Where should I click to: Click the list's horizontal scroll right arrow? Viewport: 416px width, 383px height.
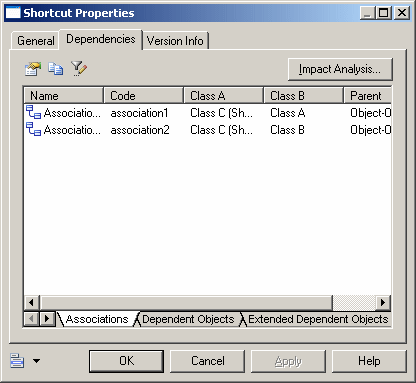(383, 303)
